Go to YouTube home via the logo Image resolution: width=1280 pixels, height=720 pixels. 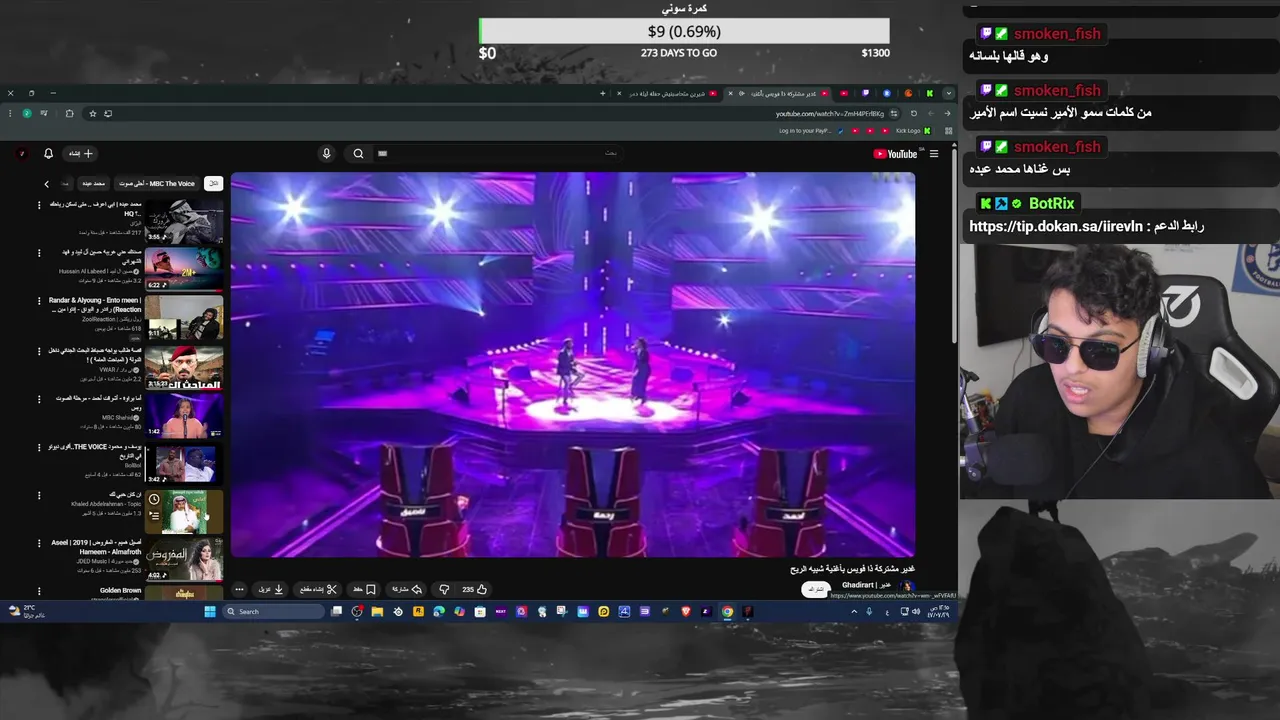(895, 153)
